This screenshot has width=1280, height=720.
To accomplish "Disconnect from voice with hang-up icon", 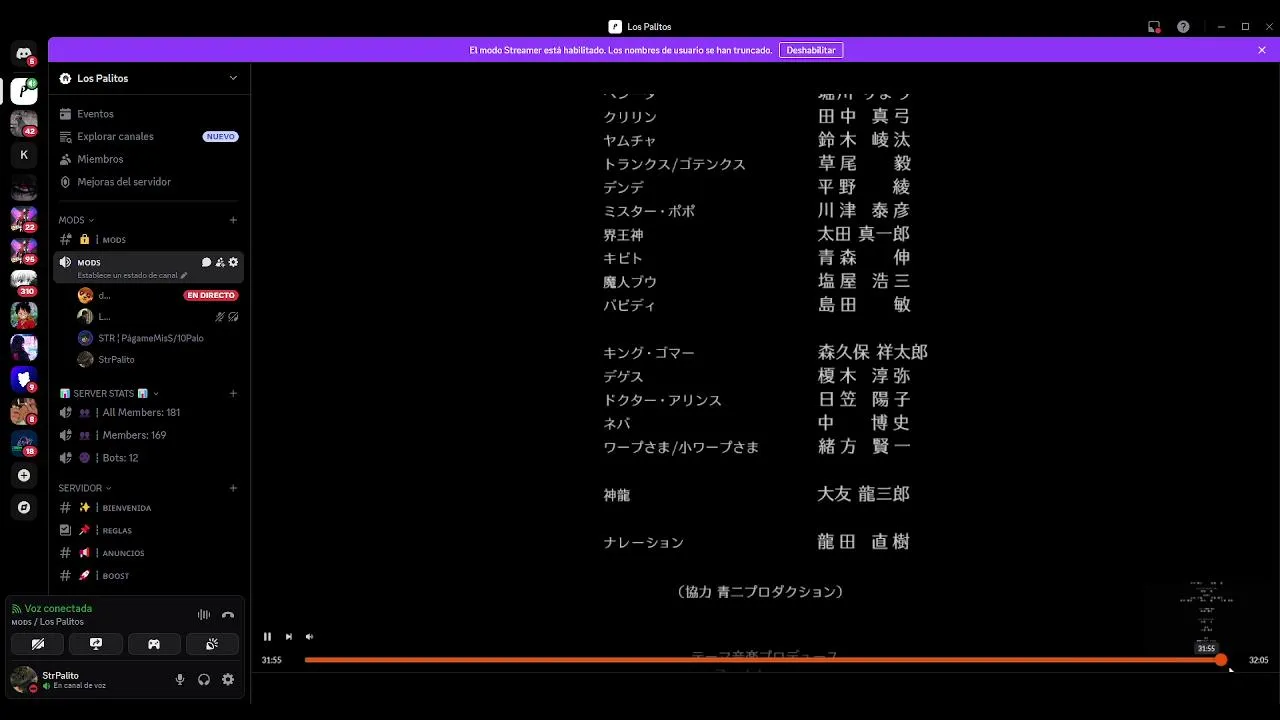I will click(228, 615).
